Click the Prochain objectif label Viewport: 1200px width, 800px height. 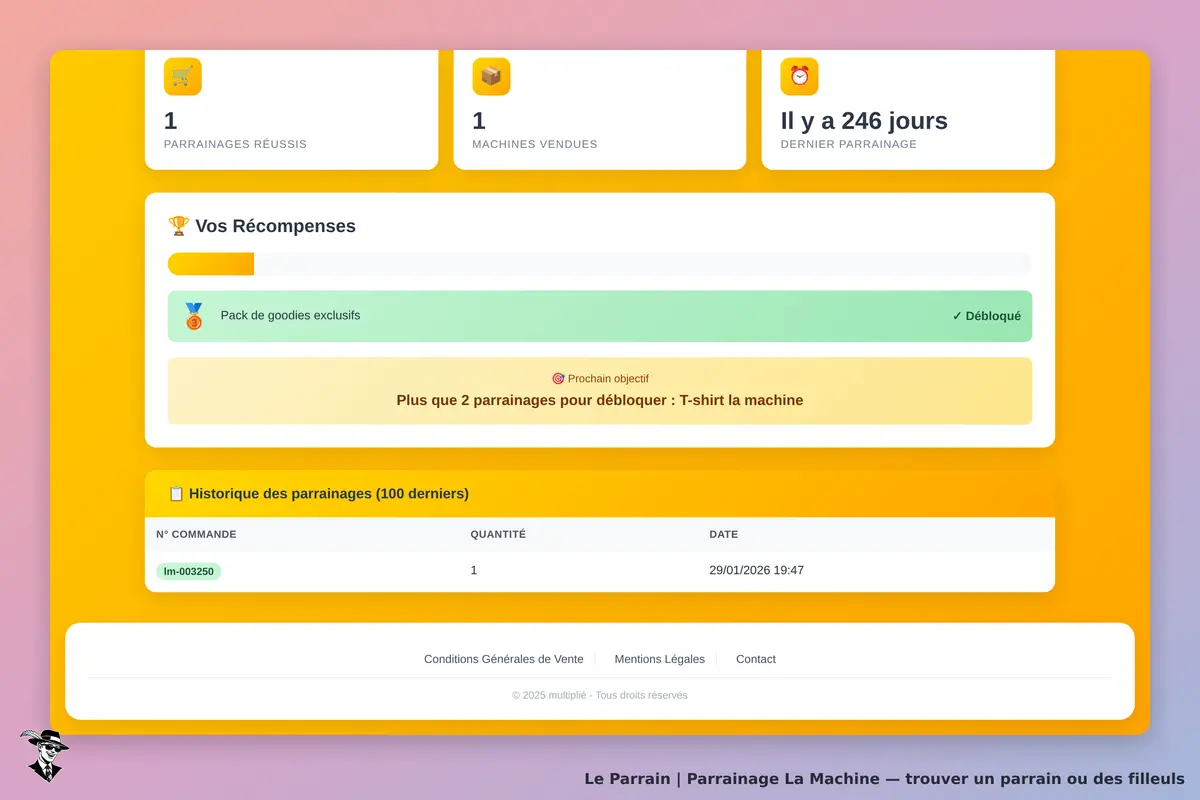pos(608,379)
